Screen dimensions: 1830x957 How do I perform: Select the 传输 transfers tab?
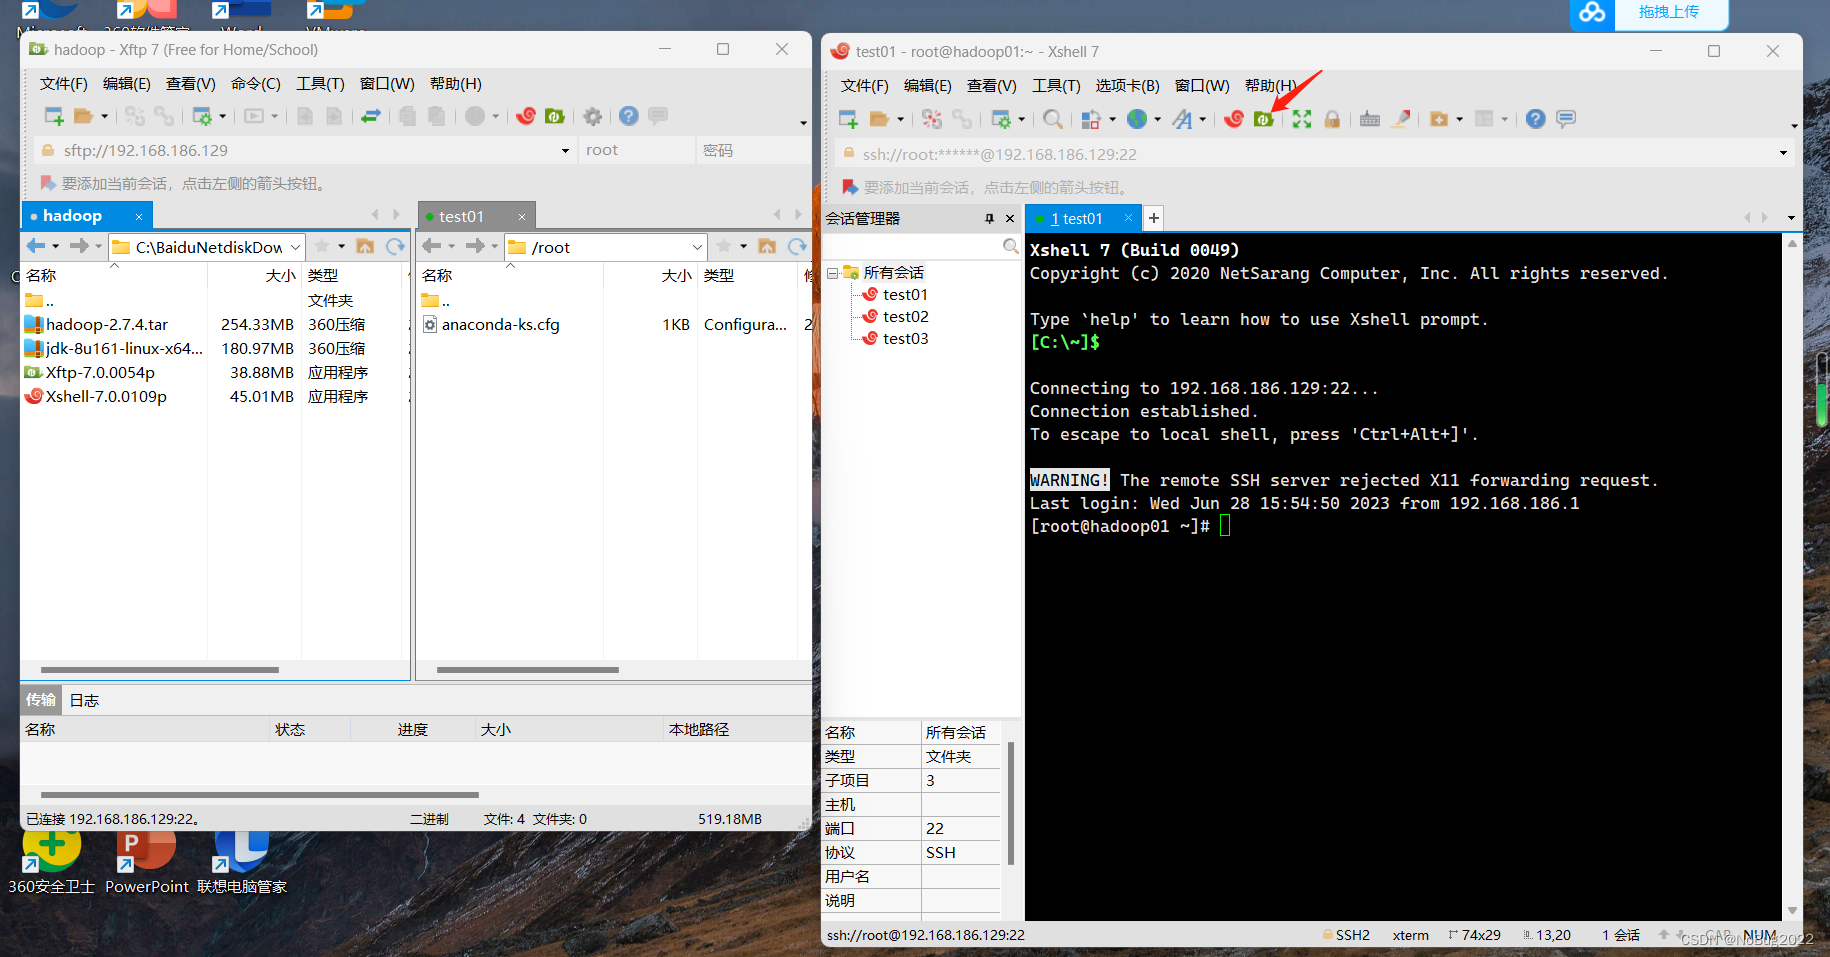41,700
